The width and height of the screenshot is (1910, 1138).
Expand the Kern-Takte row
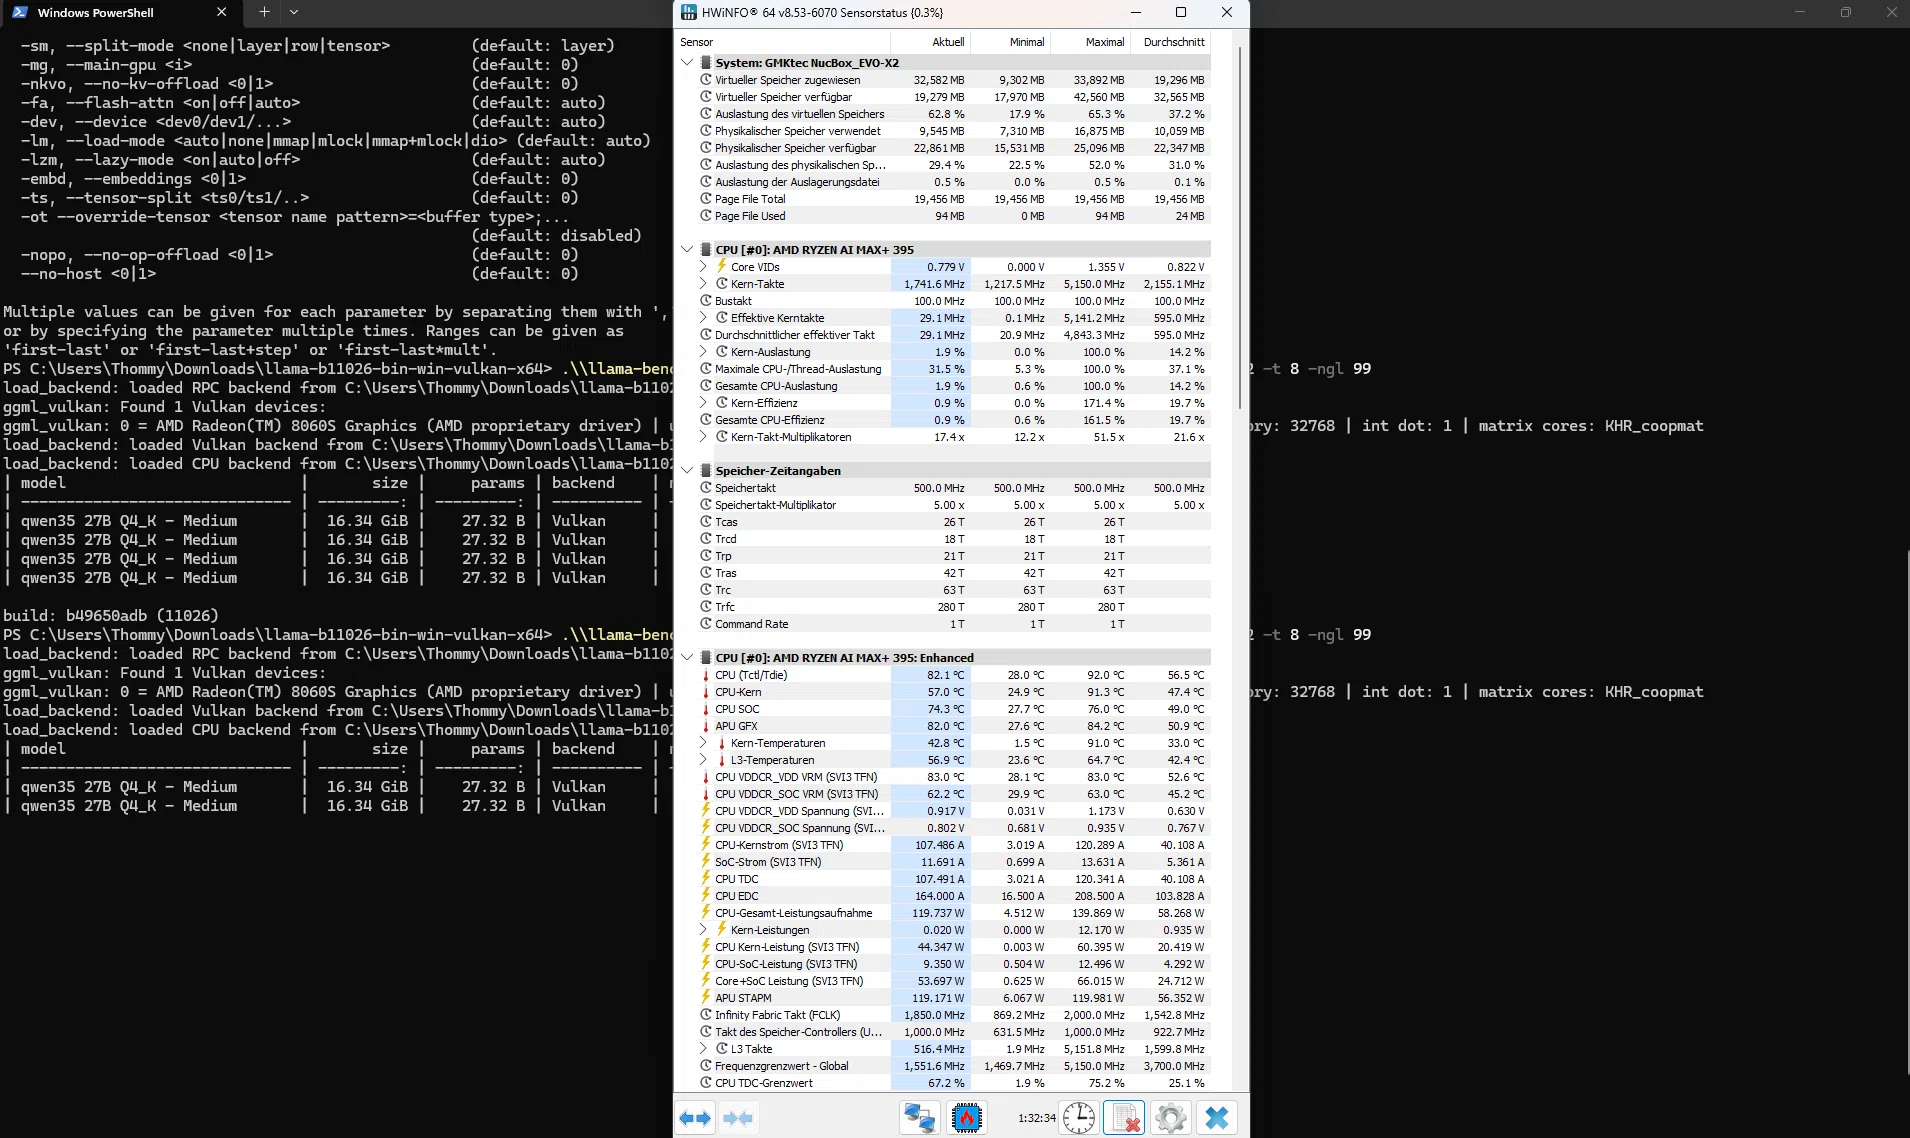703,283
